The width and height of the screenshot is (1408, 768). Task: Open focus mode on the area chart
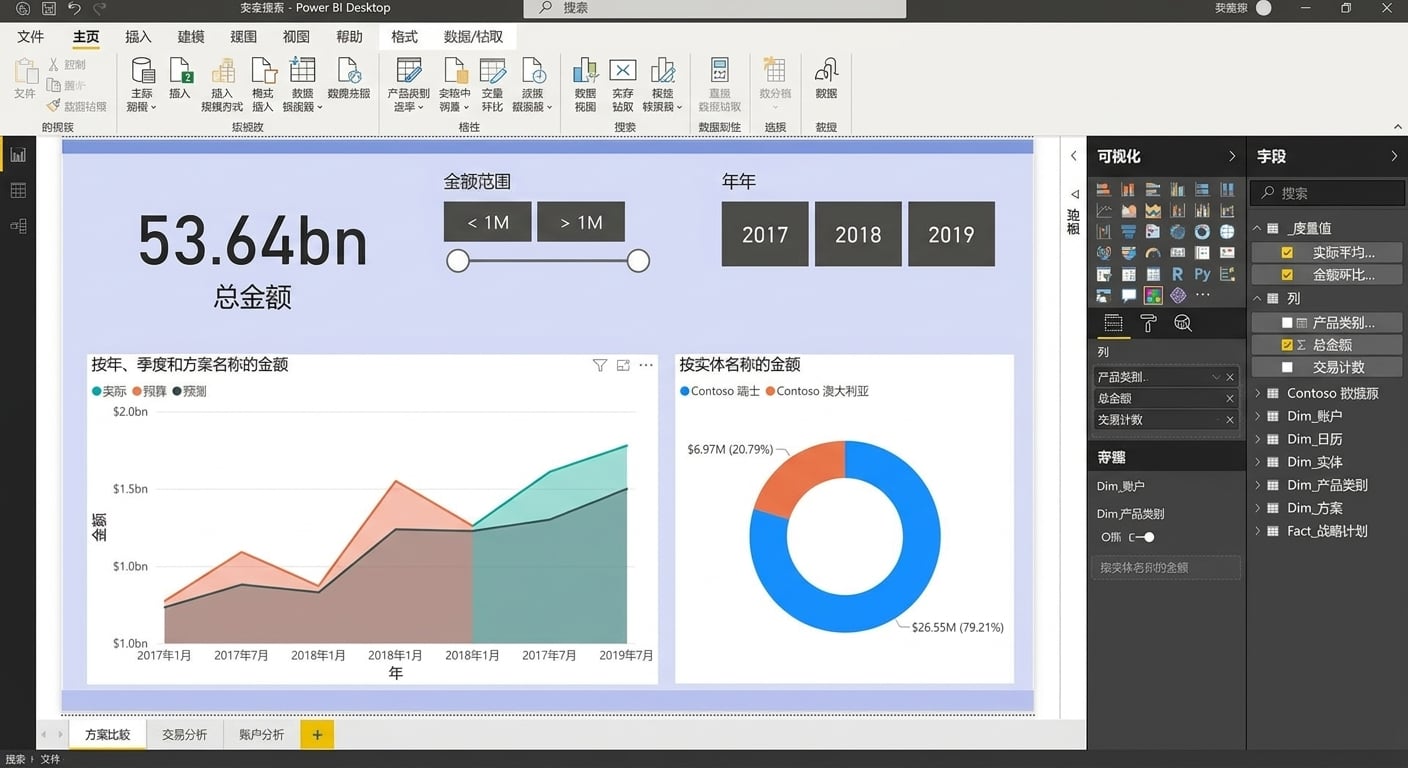(623, 365)
